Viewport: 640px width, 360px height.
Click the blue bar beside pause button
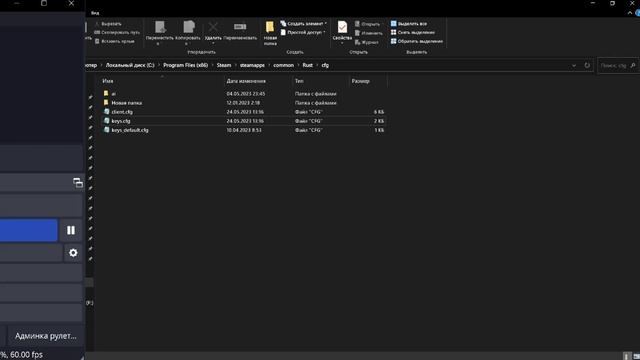click(29, 230)
